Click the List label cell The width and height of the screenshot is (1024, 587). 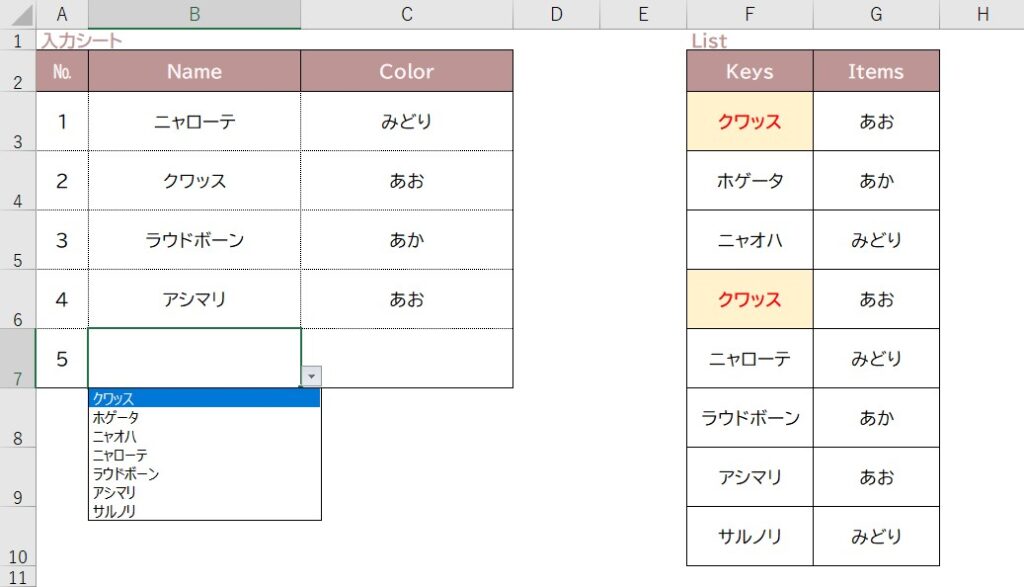[709, 41]
